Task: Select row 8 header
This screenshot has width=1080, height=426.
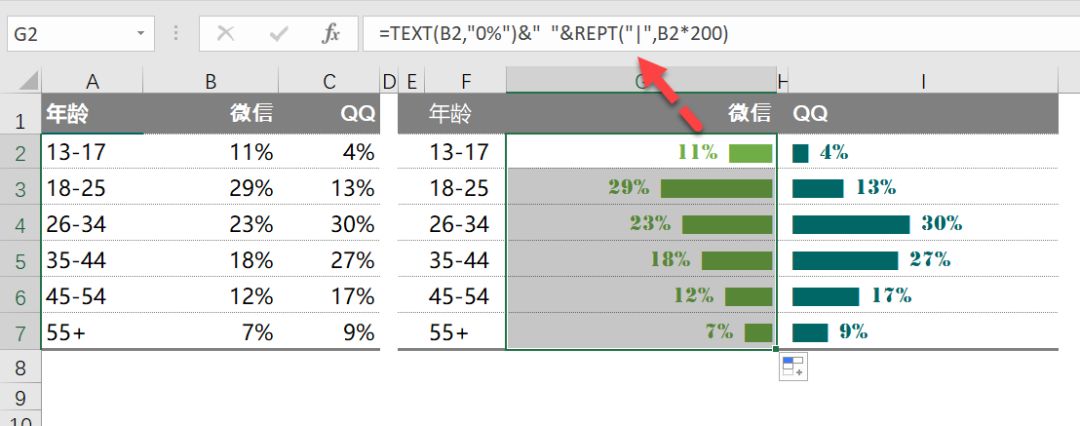Action: point(20,367)
